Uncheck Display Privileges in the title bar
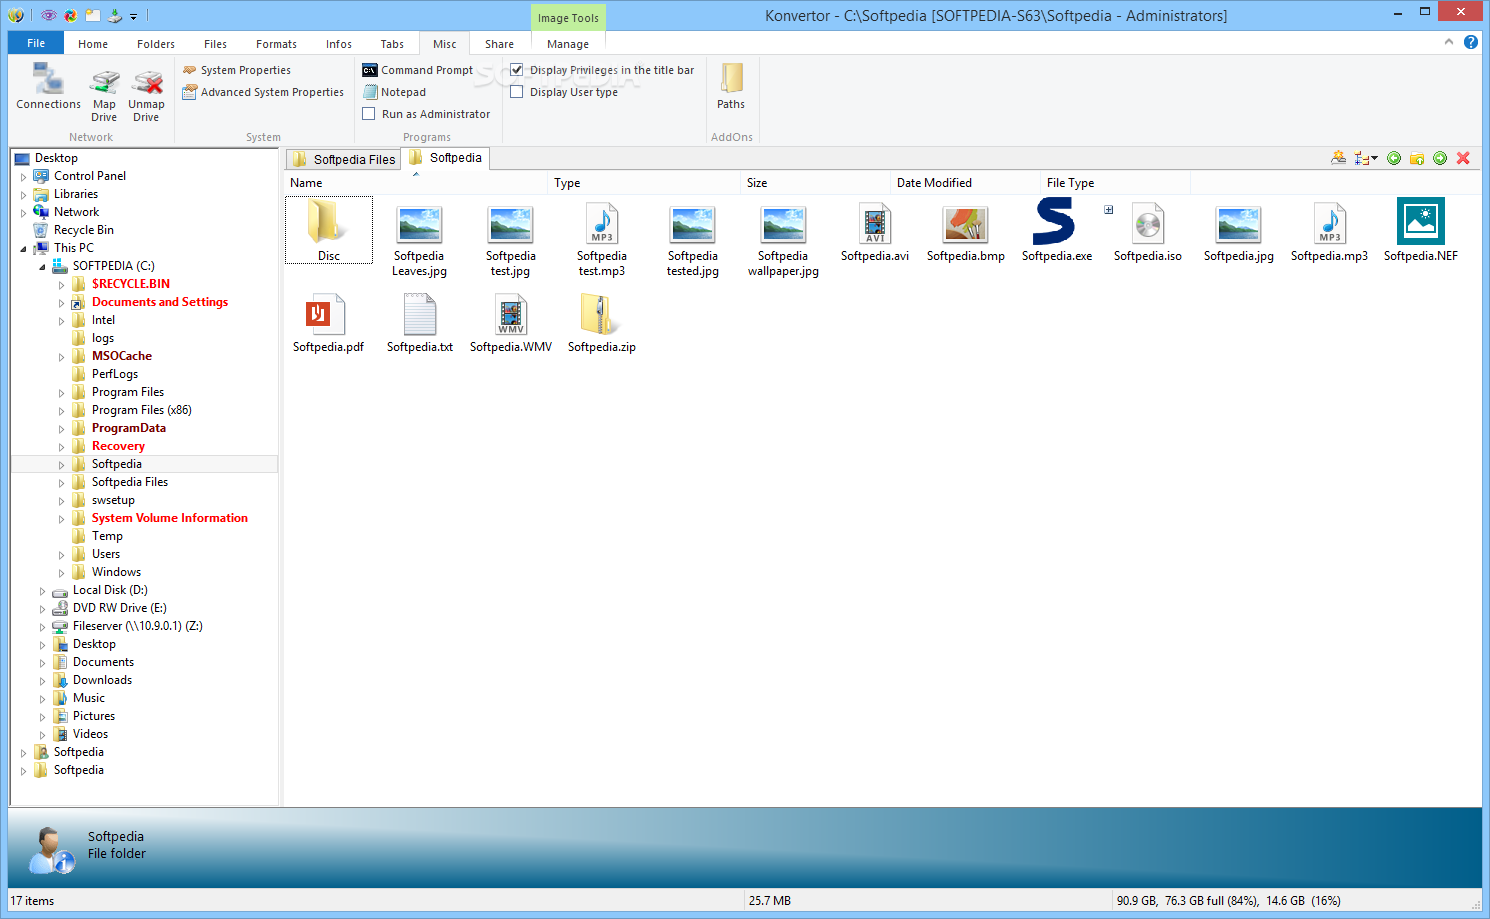 coord(517,70)
